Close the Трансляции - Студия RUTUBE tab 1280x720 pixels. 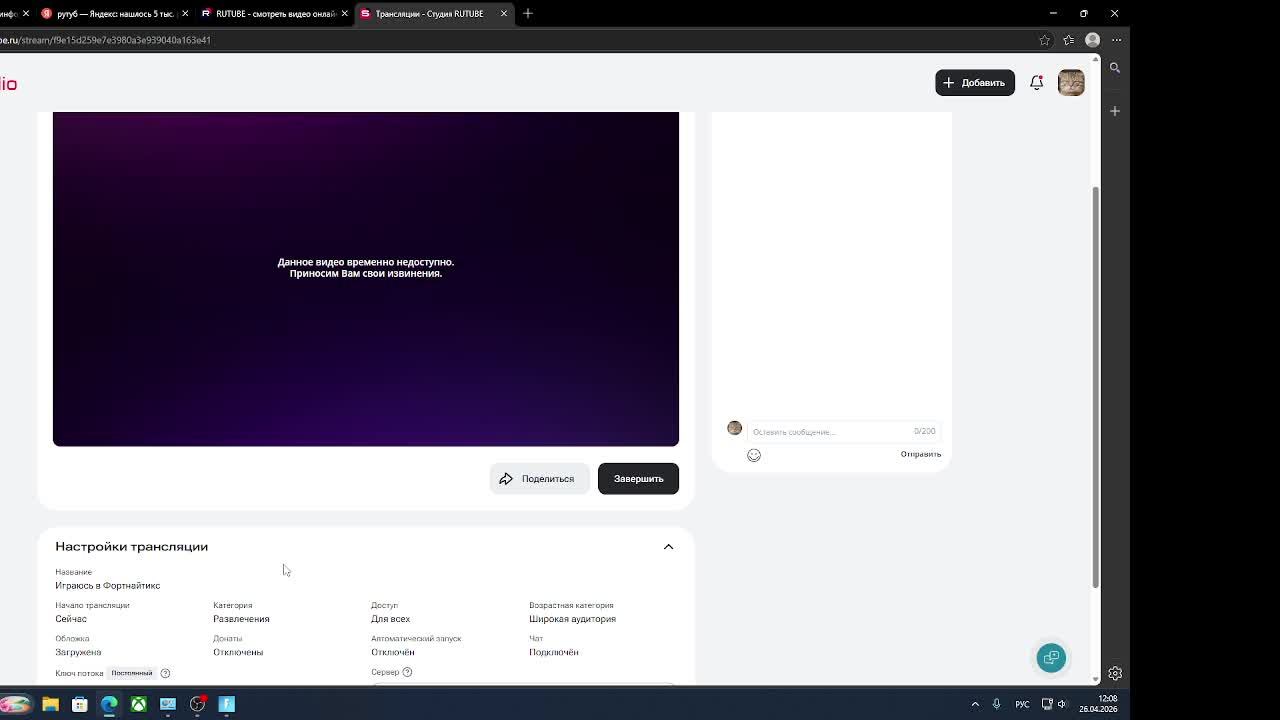504,14
